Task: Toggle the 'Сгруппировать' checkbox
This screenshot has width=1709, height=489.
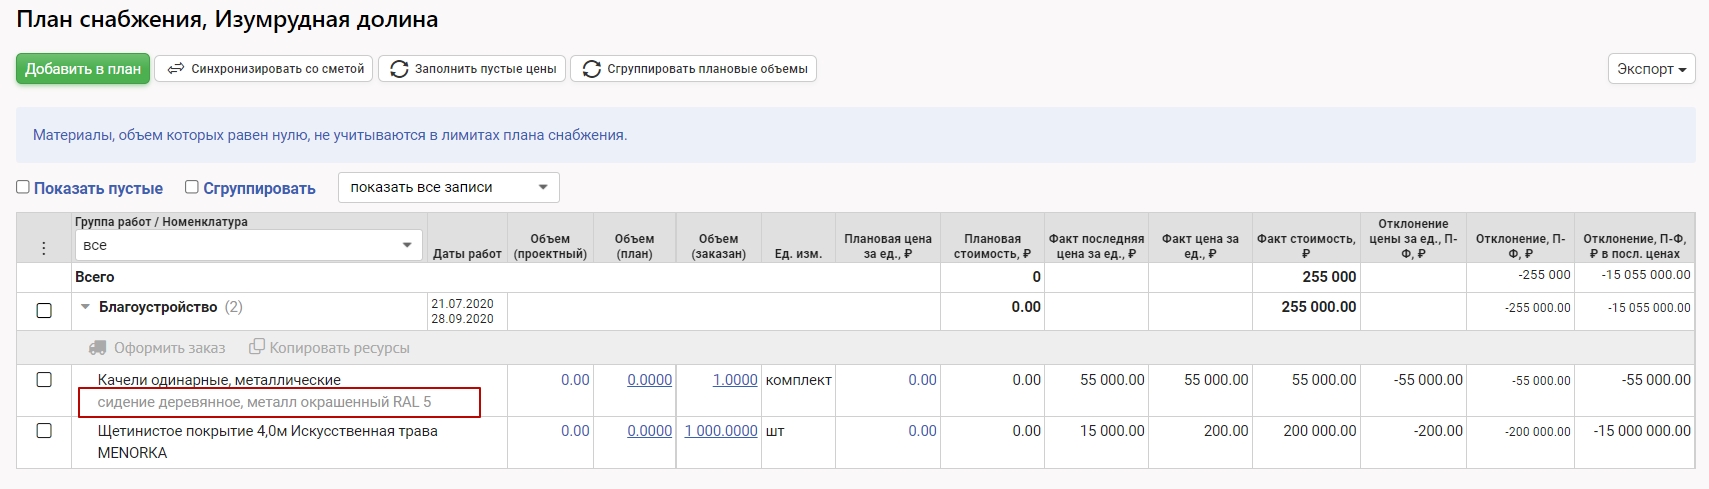Action: 192,187
